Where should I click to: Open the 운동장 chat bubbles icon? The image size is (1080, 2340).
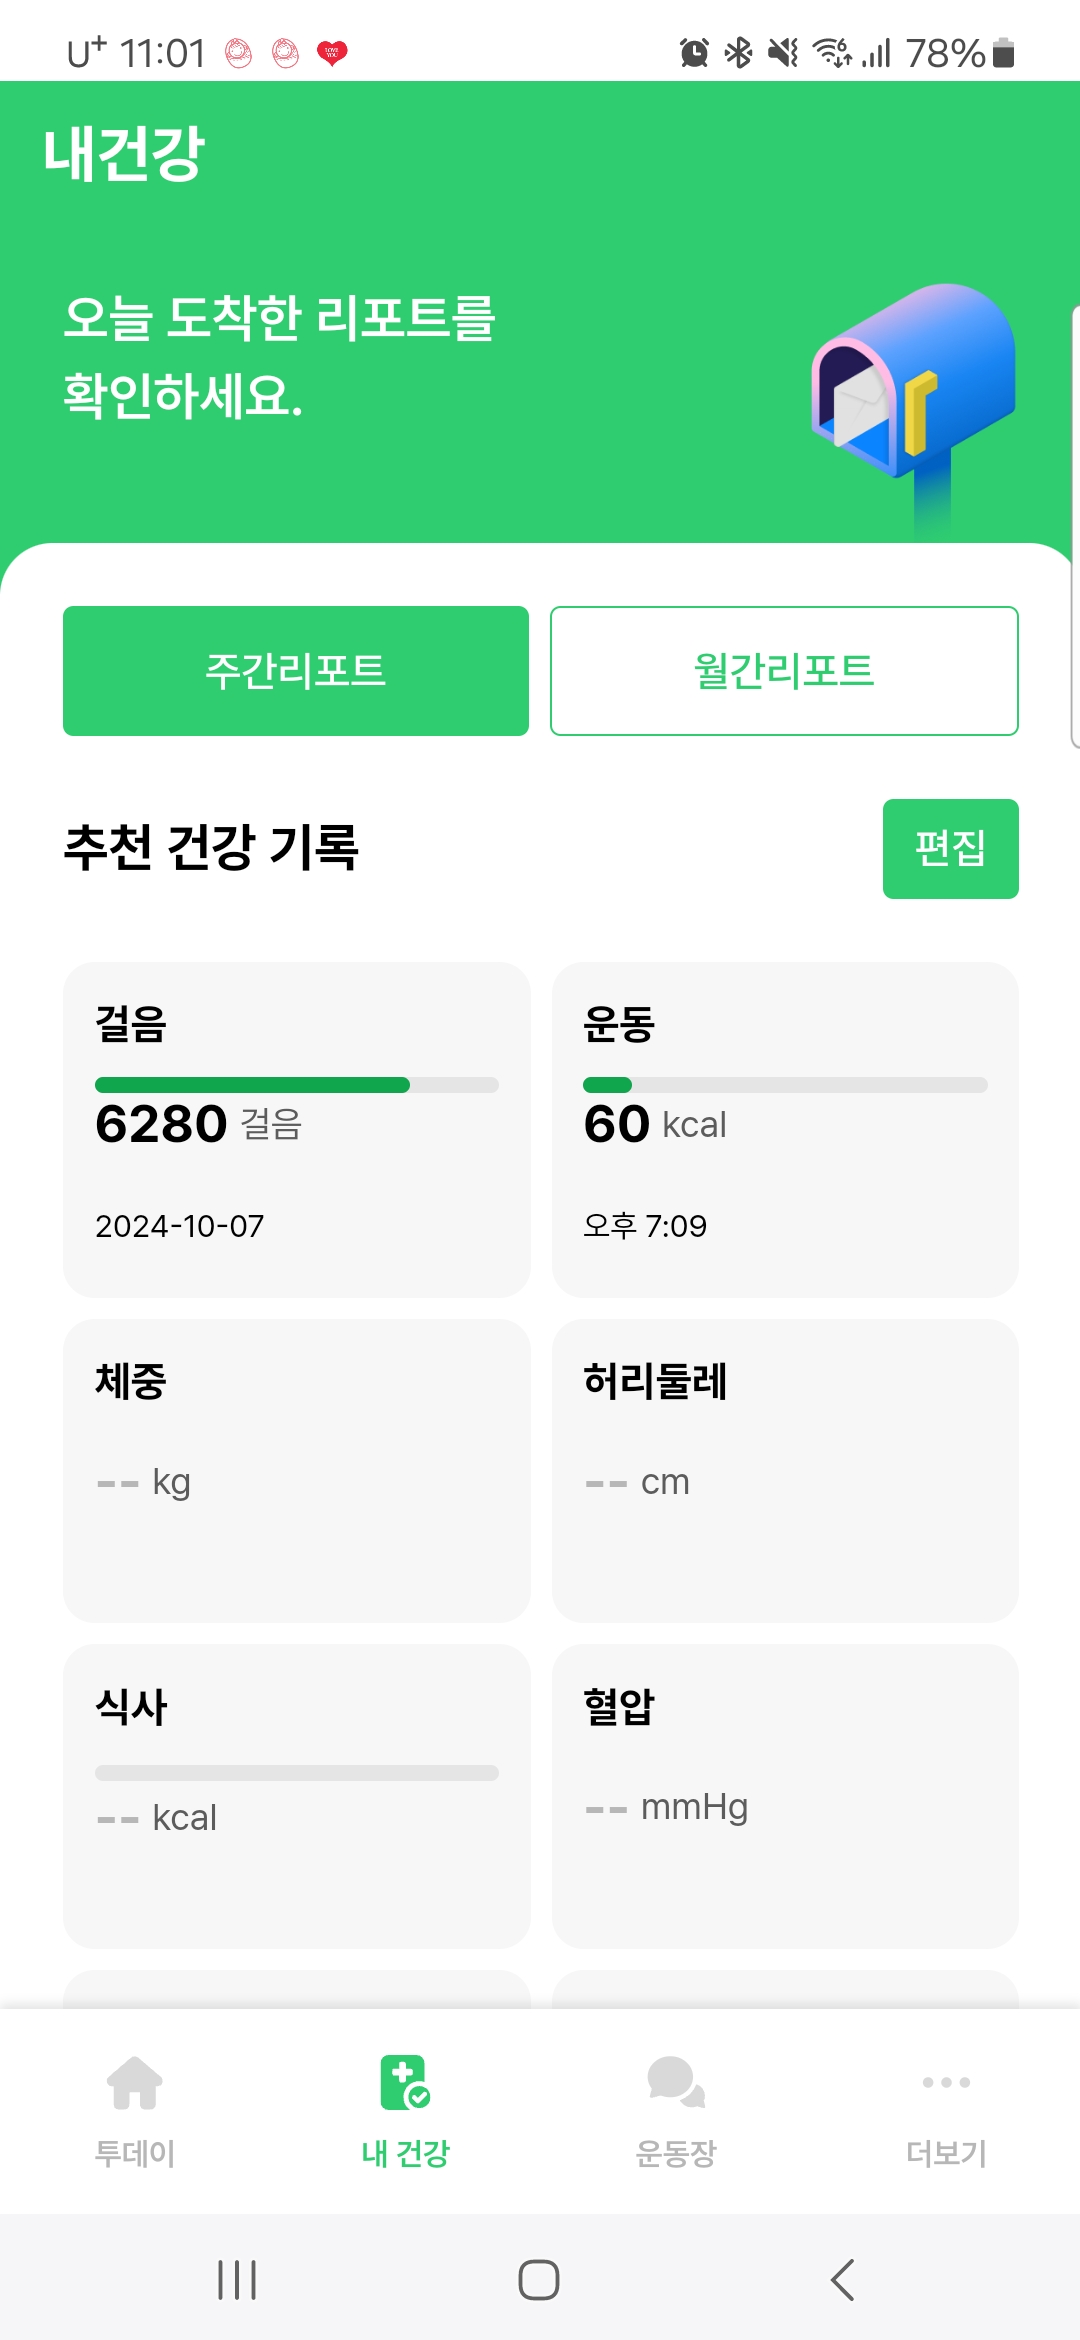tap(676, 2082)
